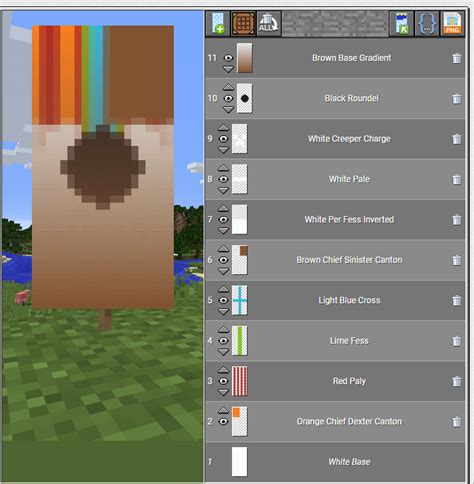Move White Creeper Charge layer down
This screenshot has height=484, width=474.
[x=223, y=150]
